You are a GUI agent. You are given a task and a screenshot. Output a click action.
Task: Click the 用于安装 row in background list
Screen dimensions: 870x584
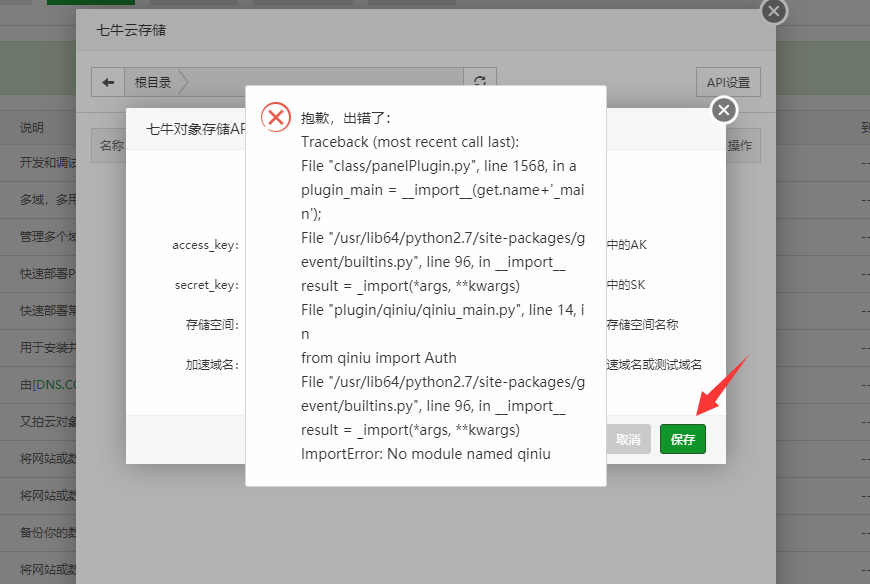(x=48, y=348)
